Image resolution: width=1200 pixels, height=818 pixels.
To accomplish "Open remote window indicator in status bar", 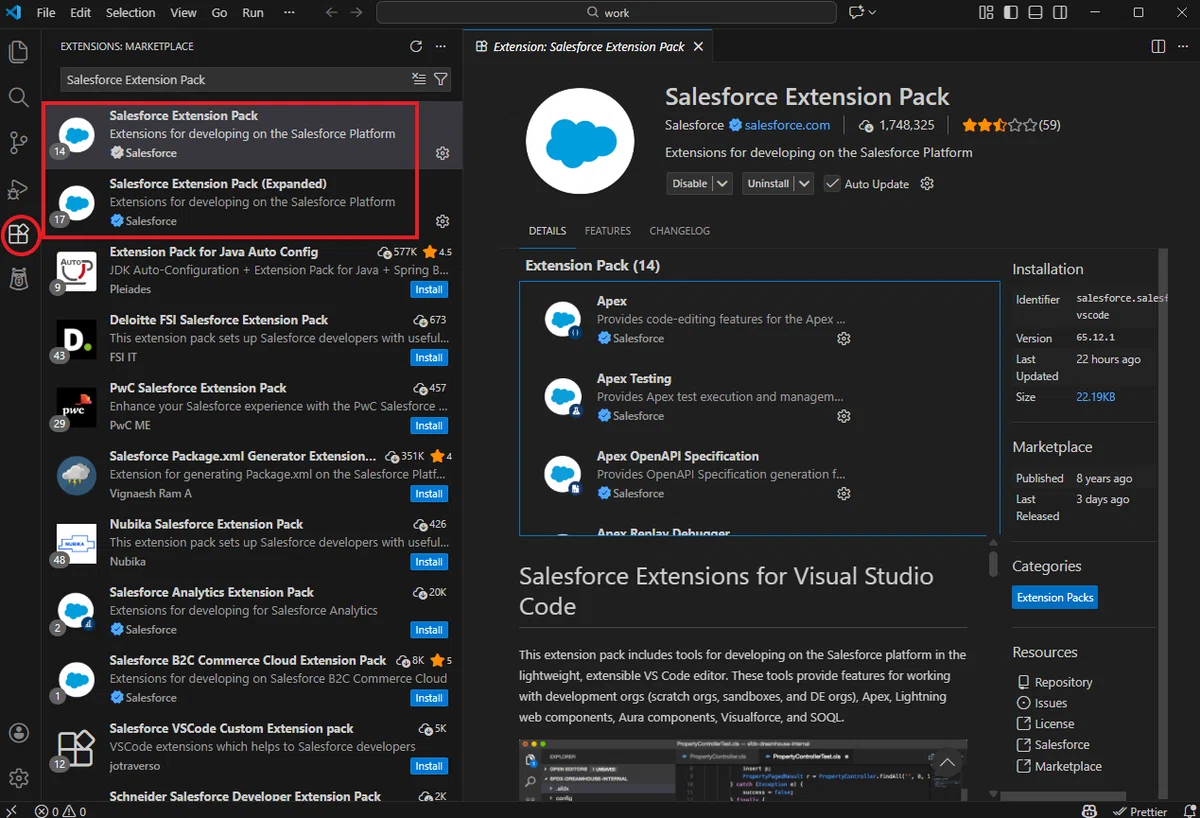I will click(11, 811).
